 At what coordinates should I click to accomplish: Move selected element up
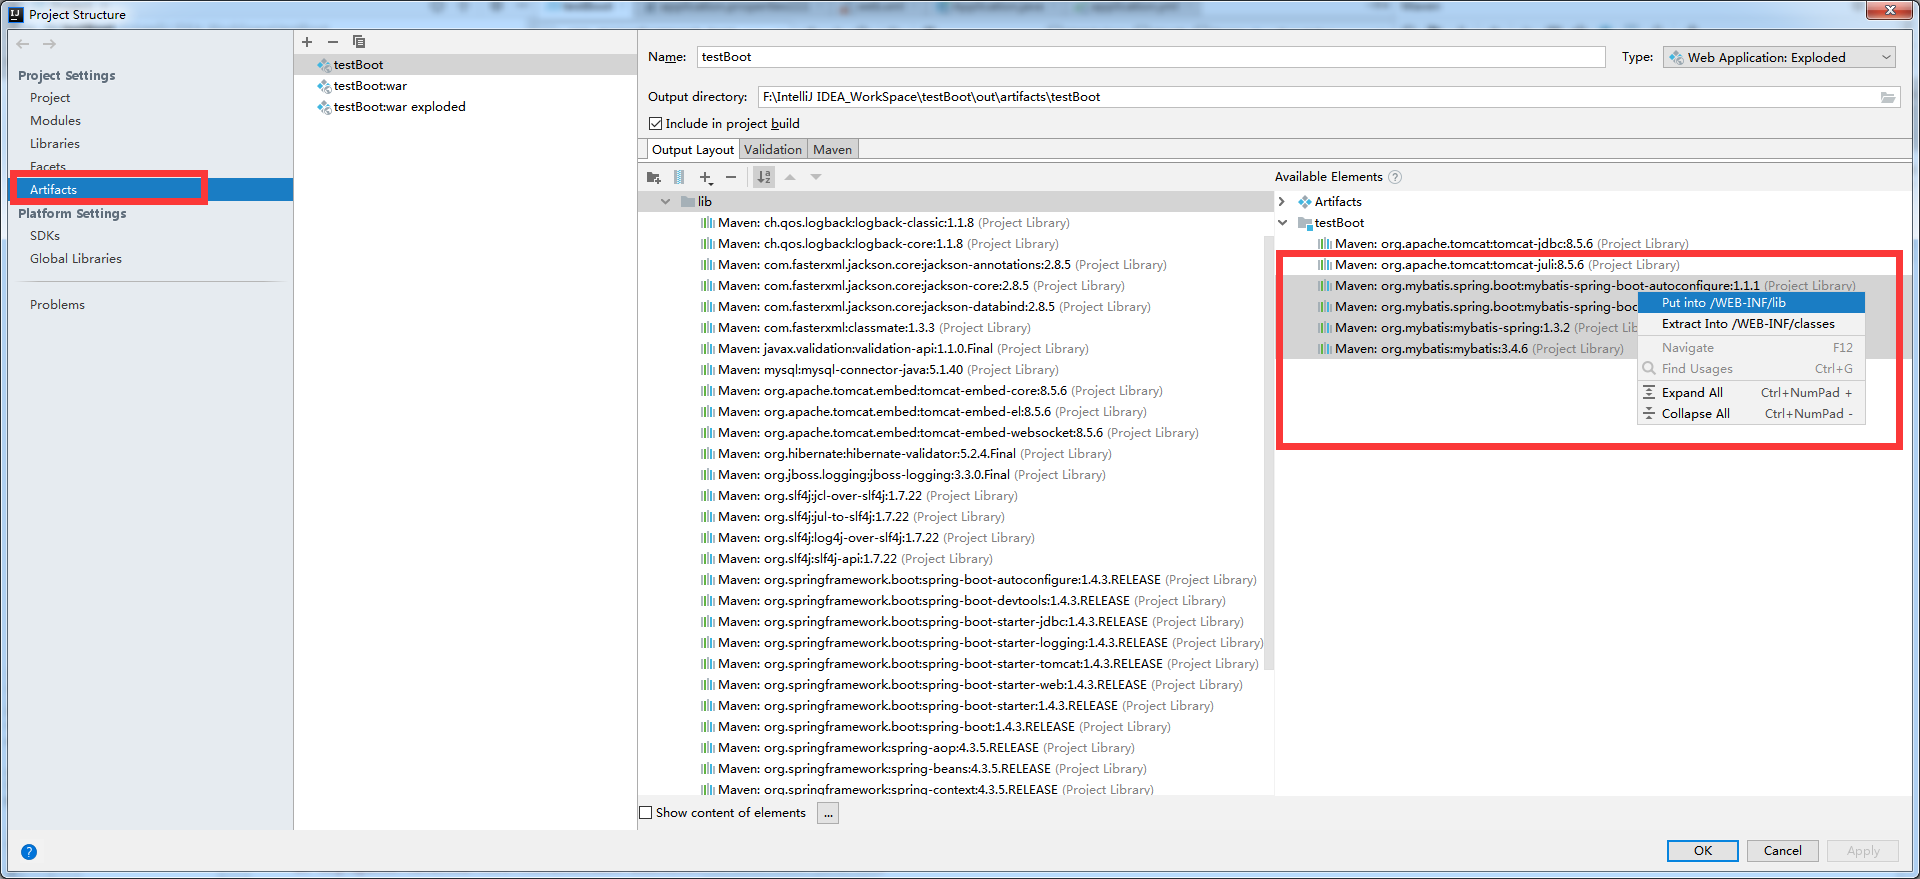[790, 177]
